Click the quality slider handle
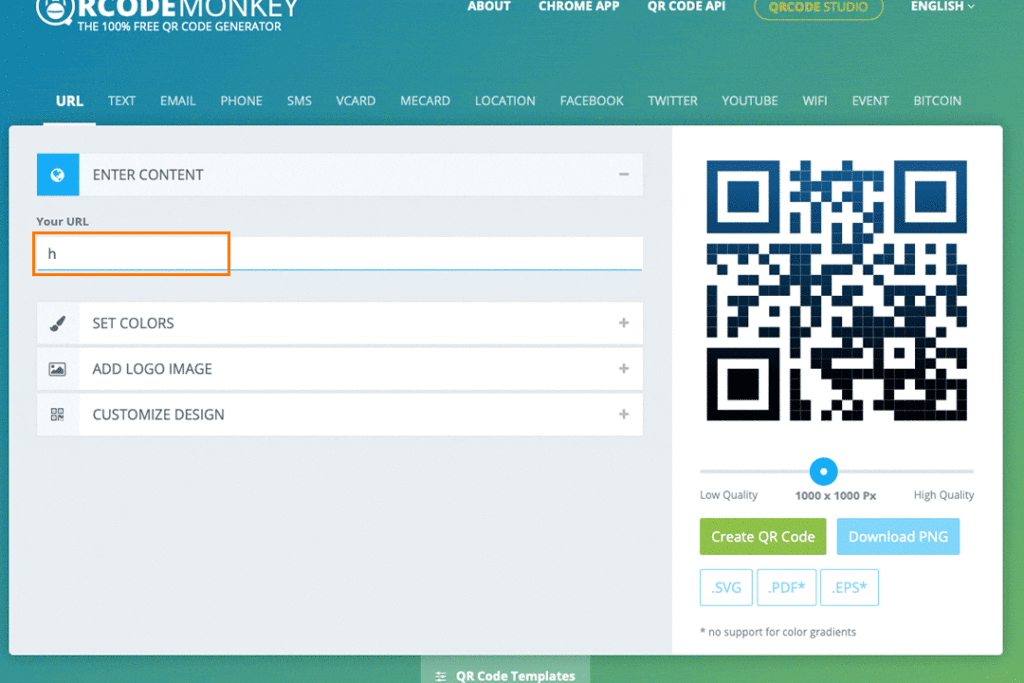 tap(824, 471)
